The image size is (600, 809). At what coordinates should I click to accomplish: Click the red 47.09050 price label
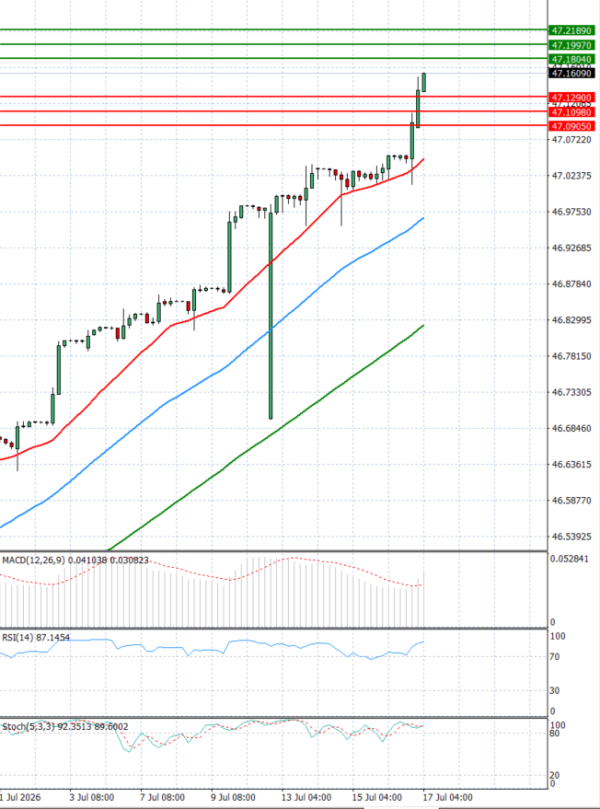click(571, 126)
